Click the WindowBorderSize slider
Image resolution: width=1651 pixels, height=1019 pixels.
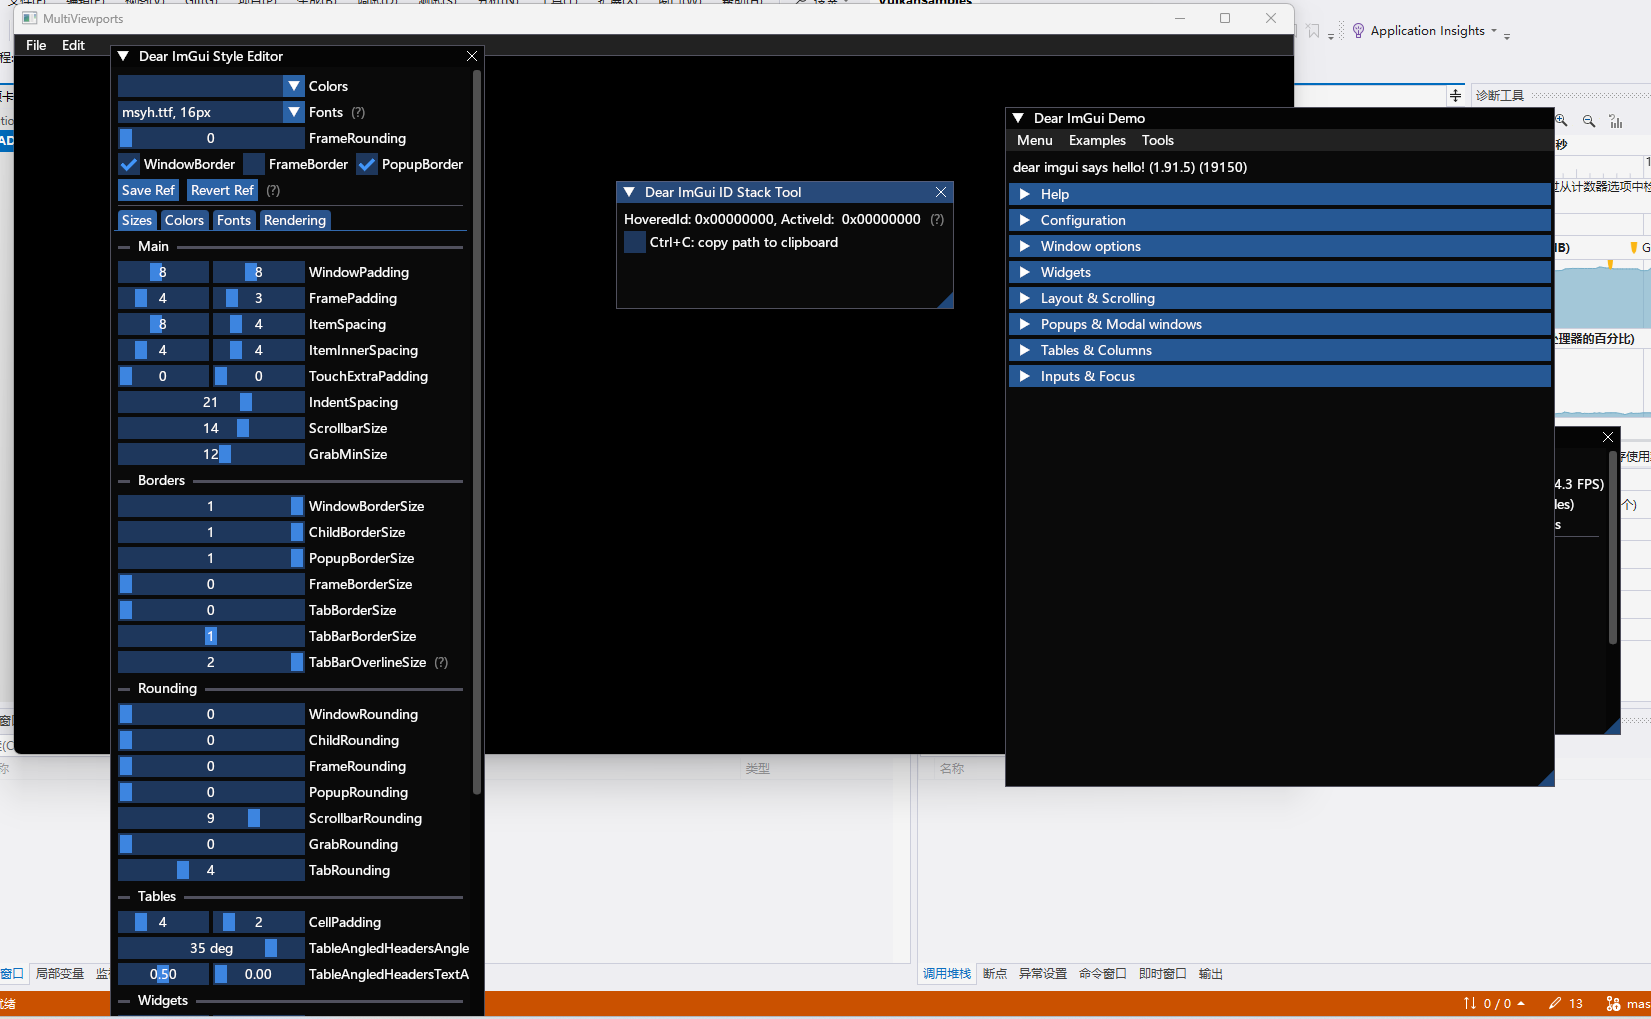pyautogui.click(x=211, y=507)
